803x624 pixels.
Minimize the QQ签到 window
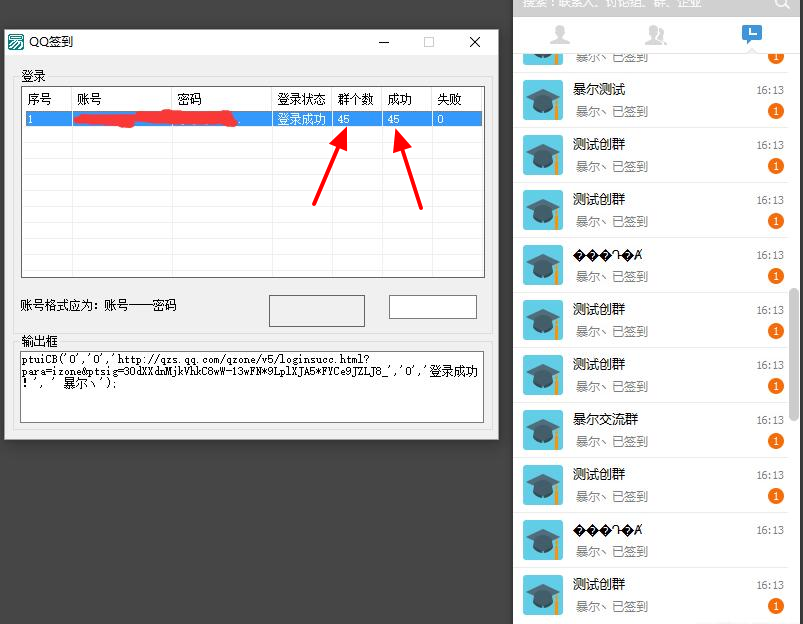(384, 42)
